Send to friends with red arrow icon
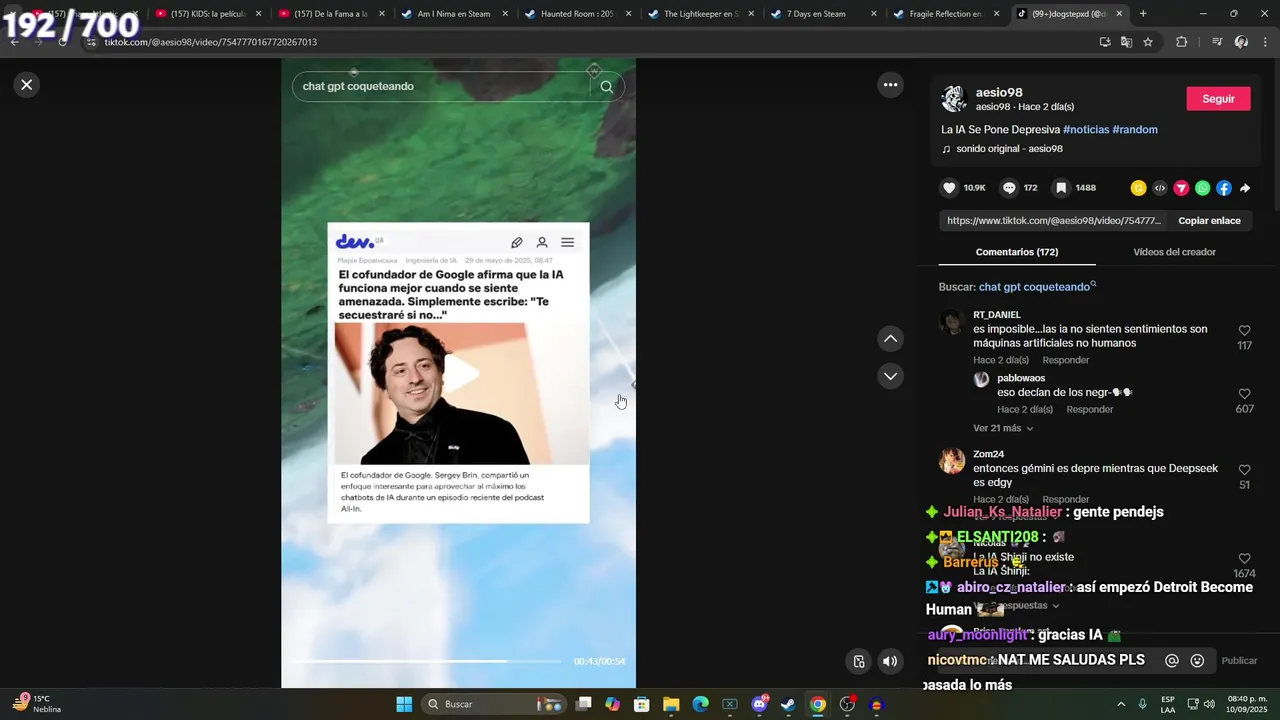Screen dimensions: 1280x720 pyautogui.click(x=1181, y=188)
